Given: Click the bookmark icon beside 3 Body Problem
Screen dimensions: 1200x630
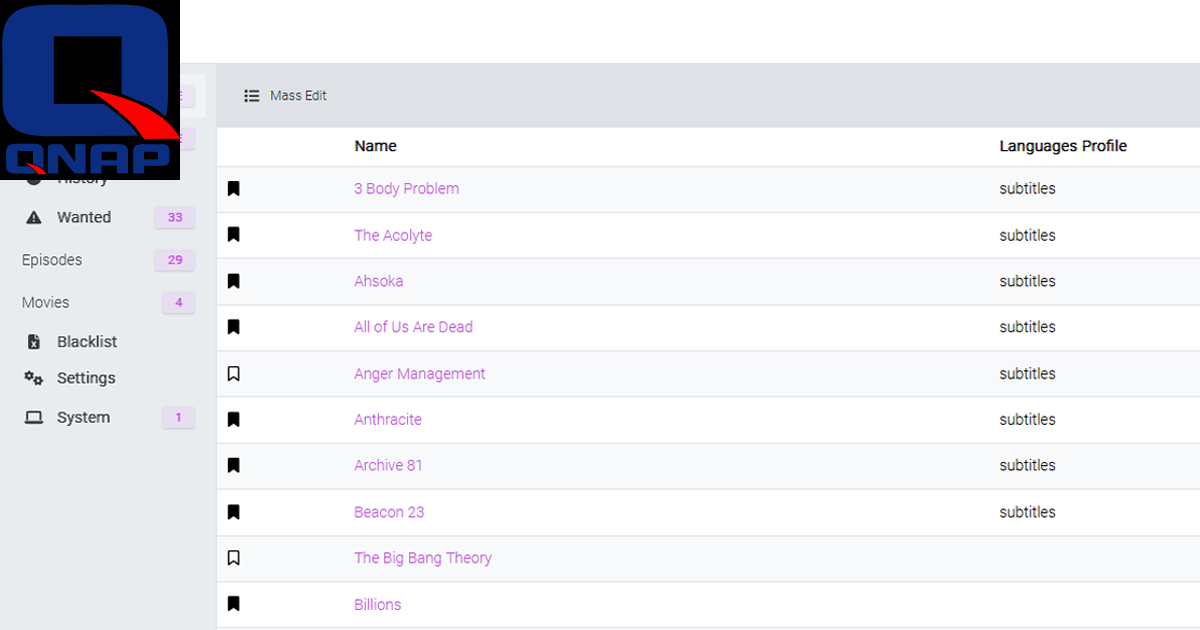Looking at the screenshot, I should 234,189.
